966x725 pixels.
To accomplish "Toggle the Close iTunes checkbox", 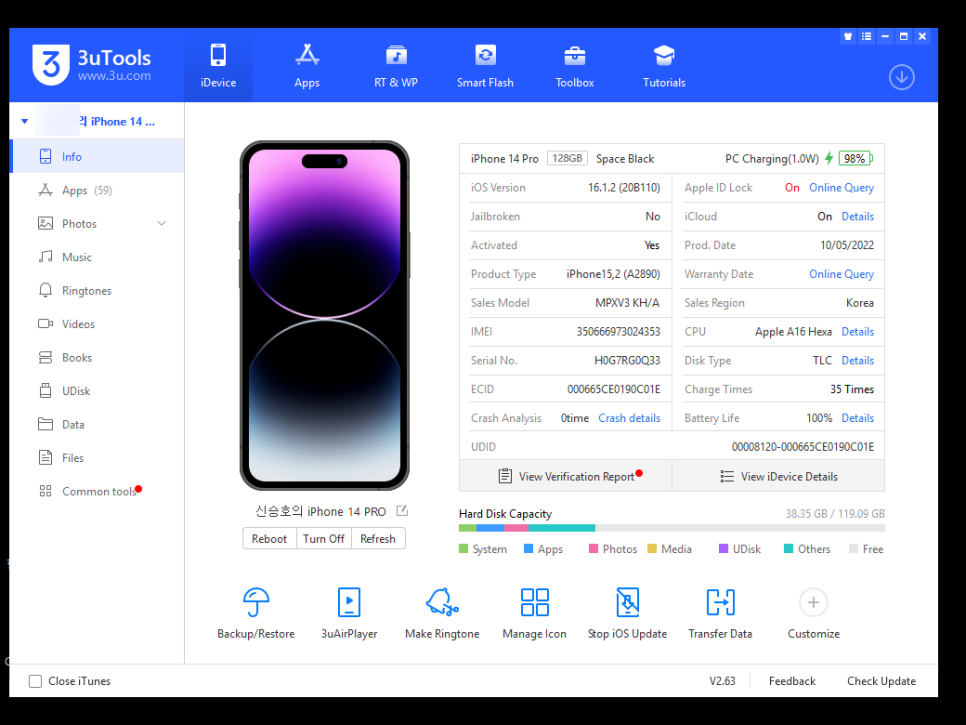I will click(36, 681).
